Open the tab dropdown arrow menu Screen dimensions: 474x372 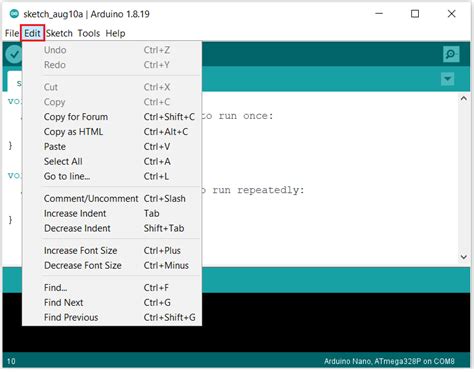tap(447, 79)
